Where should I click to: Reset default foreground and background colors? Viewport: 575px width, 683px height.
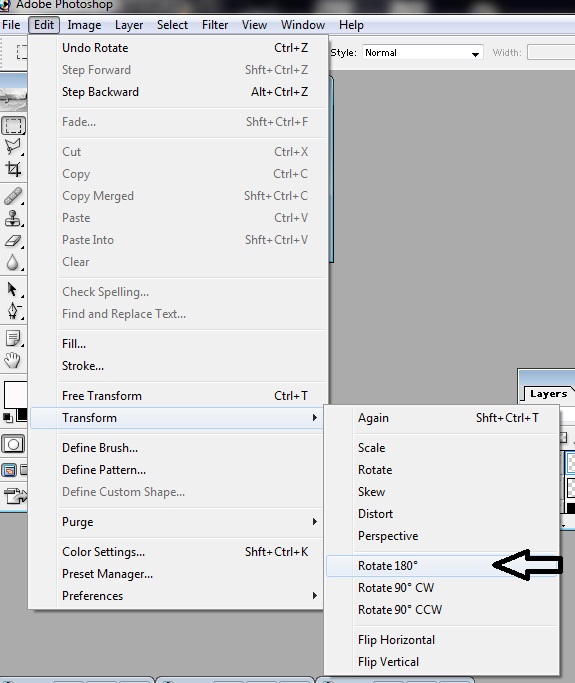coord(7,418)
